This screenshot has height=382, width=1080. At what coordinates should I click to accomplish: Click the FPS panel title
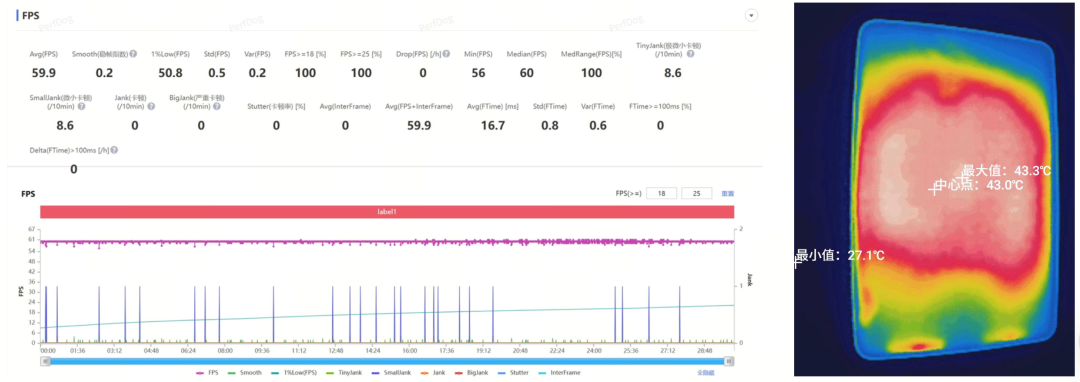[30, 16]
